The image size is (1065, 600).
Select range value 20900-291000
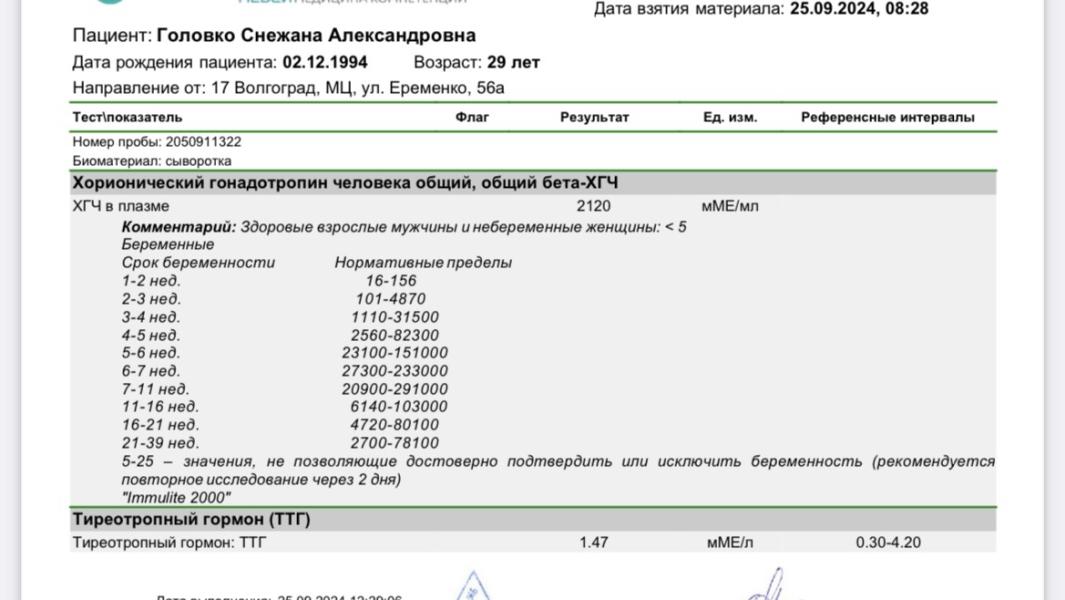pos(395,389)
